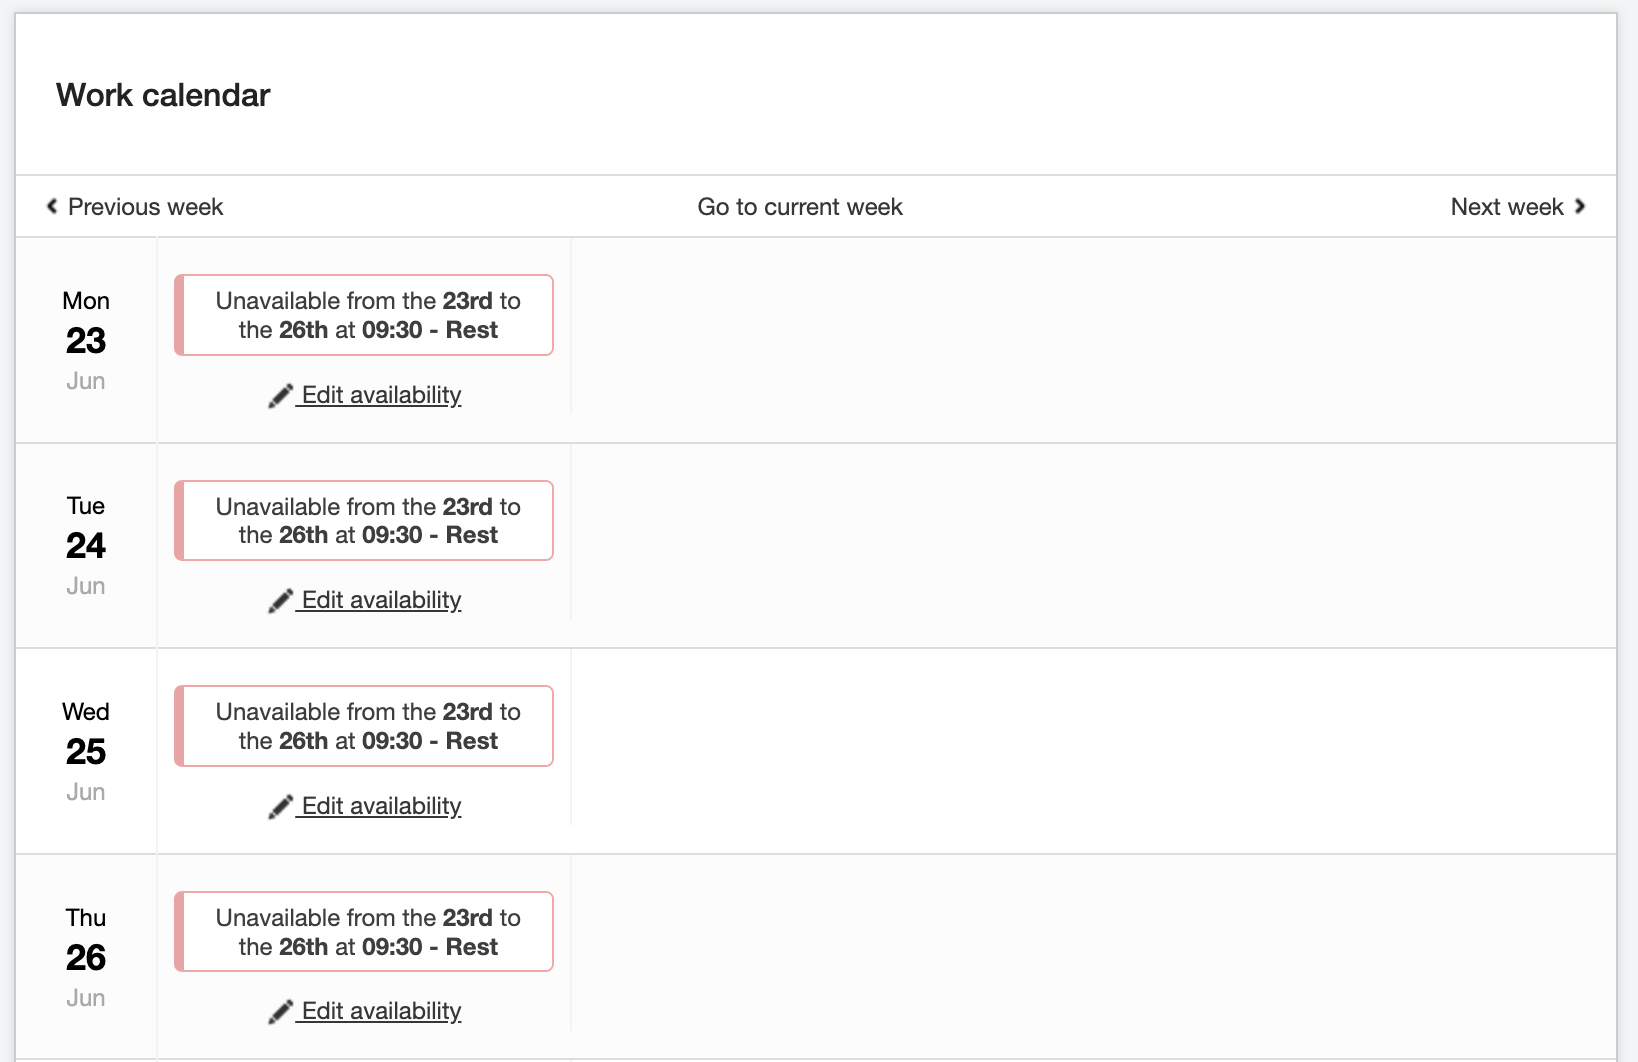Click the Thu 26 Jun date label
This screenshot has width=1638, height=1062.
(x=86, y=957)
